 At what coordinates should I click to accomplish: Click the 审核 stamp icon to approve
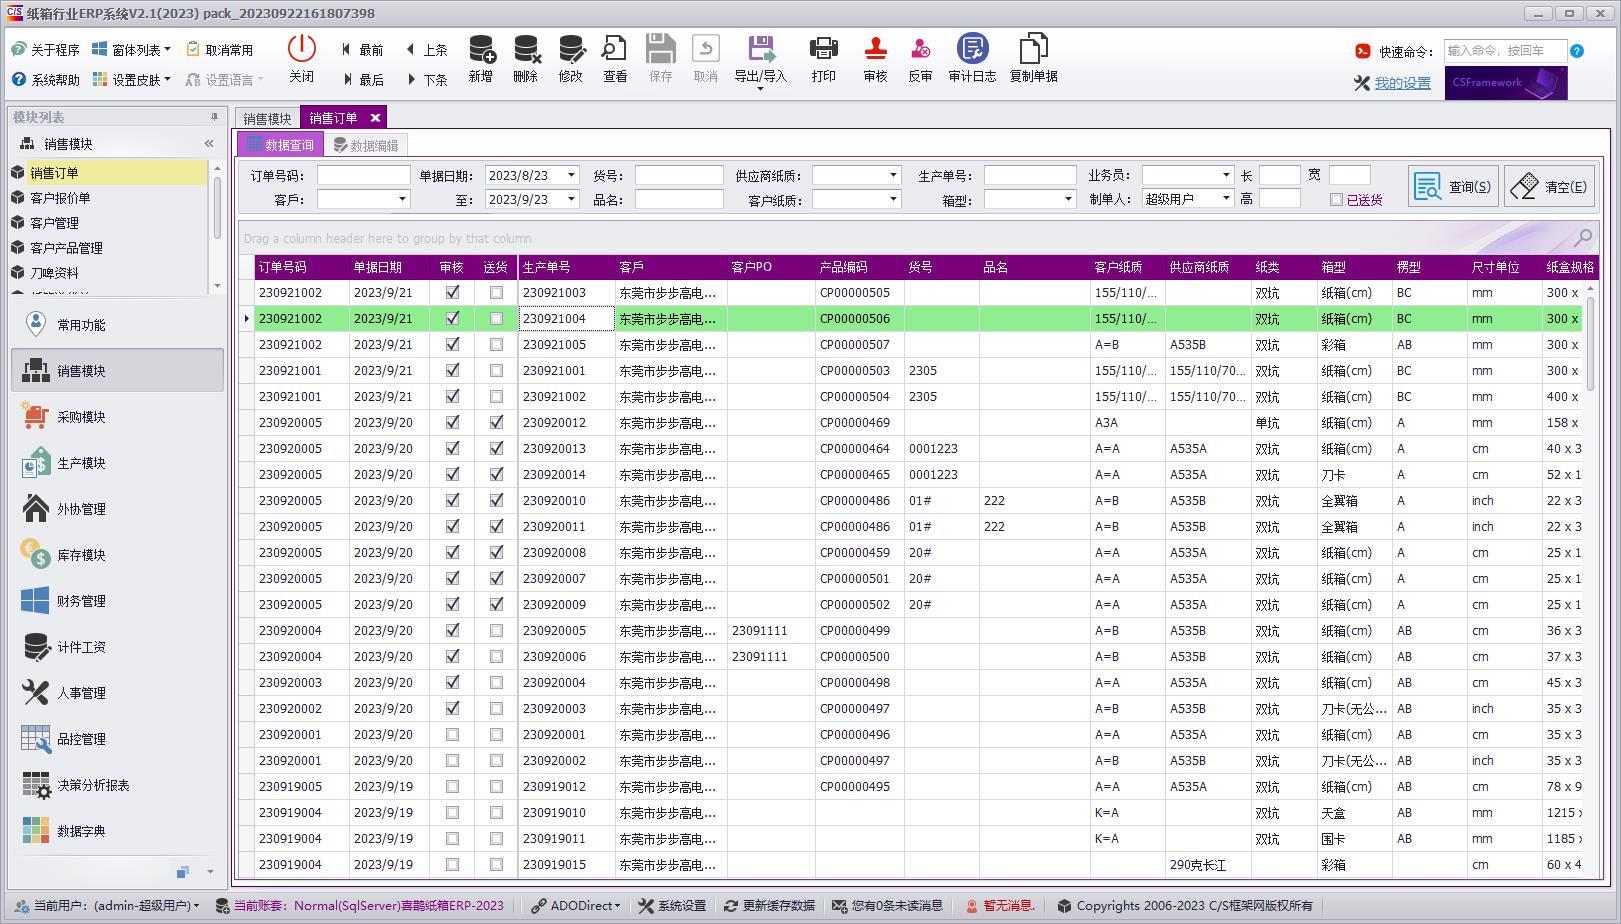coord(873,58)
